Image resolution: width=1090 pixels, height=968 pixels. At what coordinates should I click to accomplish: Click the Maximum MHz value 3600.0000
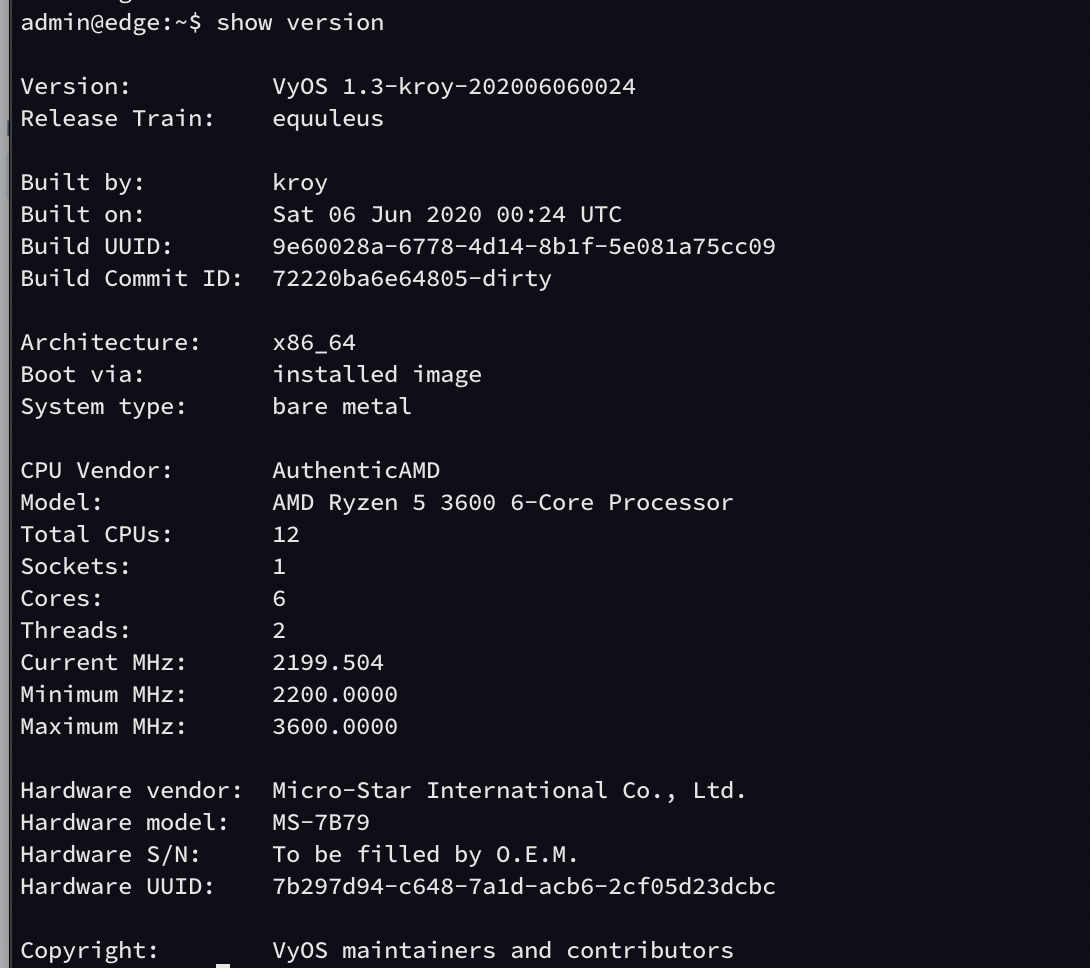[334, 726]
